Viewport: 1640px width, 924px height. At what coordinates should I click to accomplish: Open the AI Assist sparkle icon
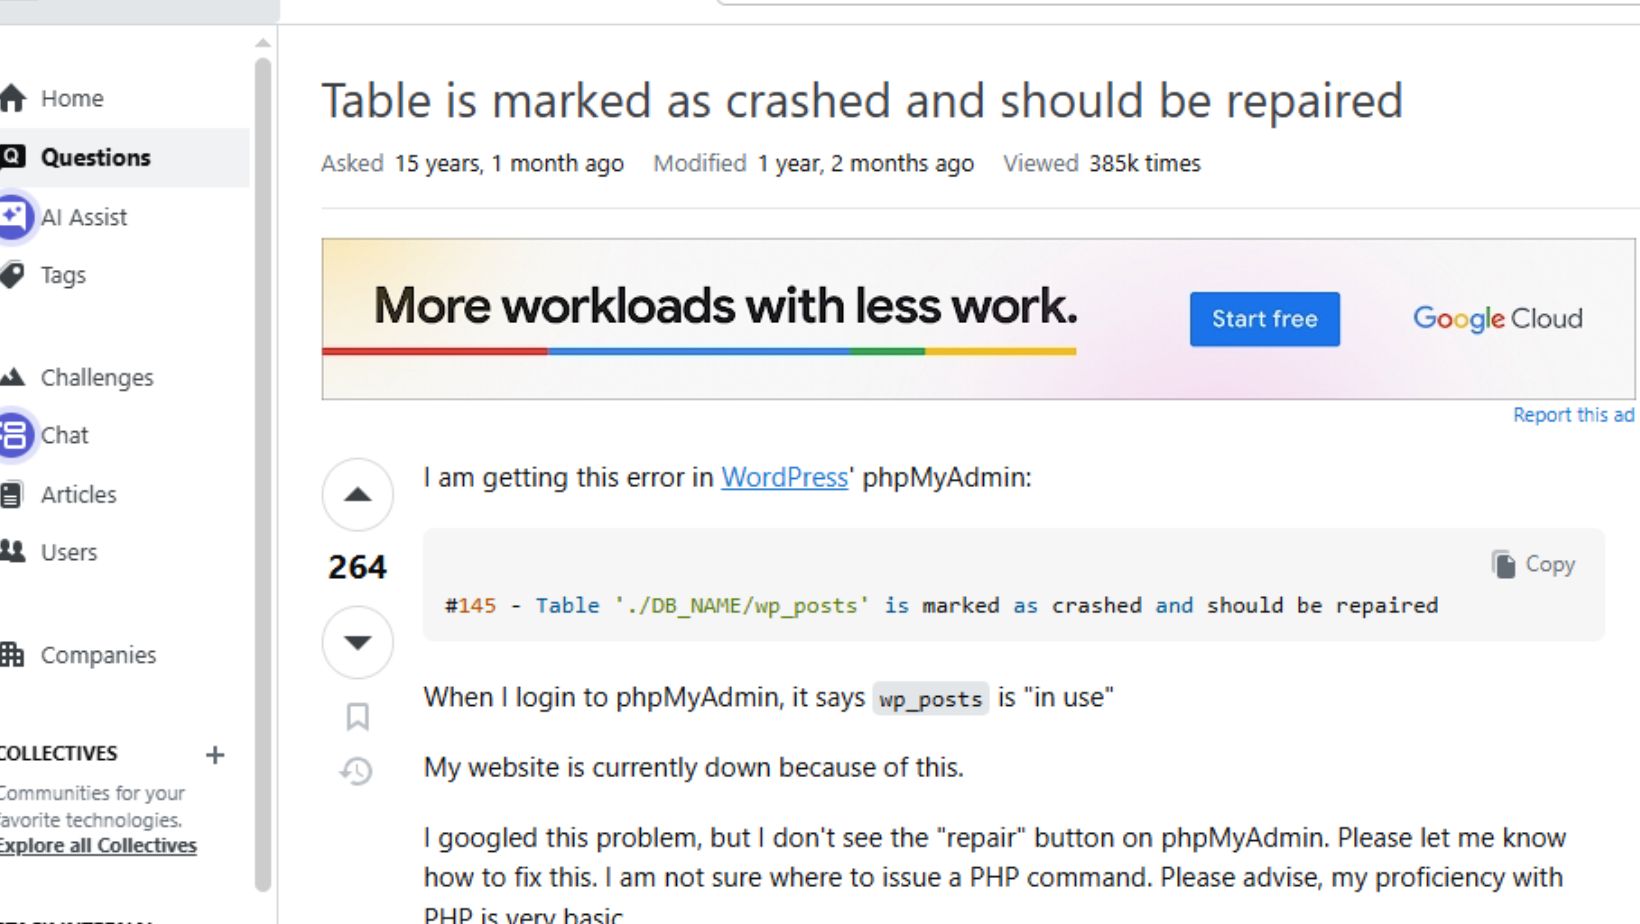(13, 216)
